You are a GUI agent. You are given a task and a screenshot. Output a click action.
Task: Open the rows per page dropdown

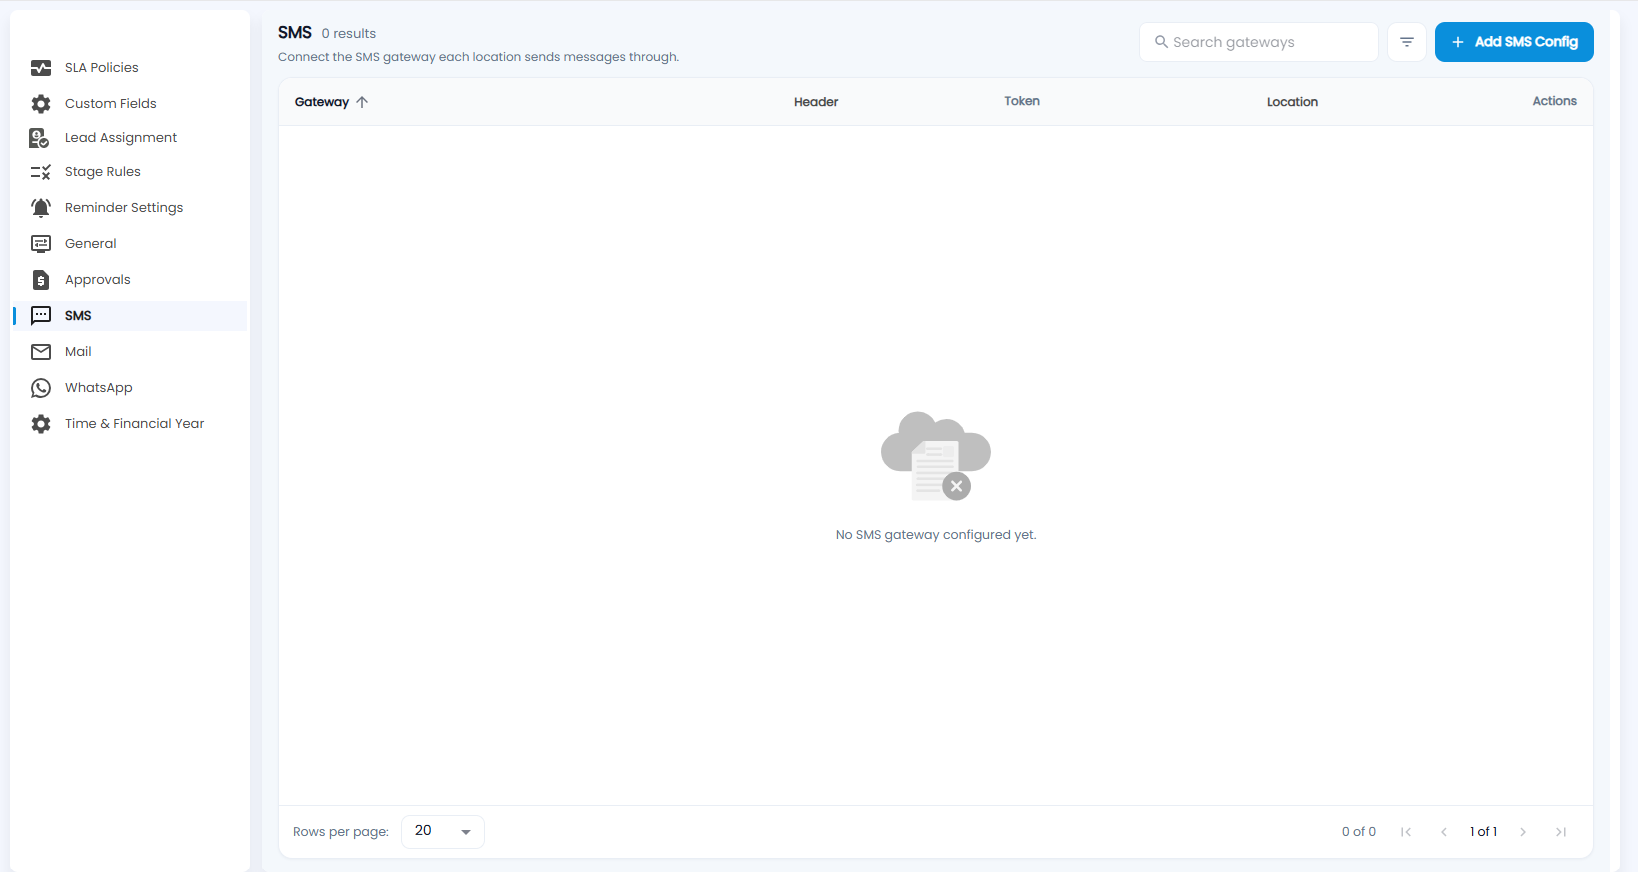coord(443,832)
